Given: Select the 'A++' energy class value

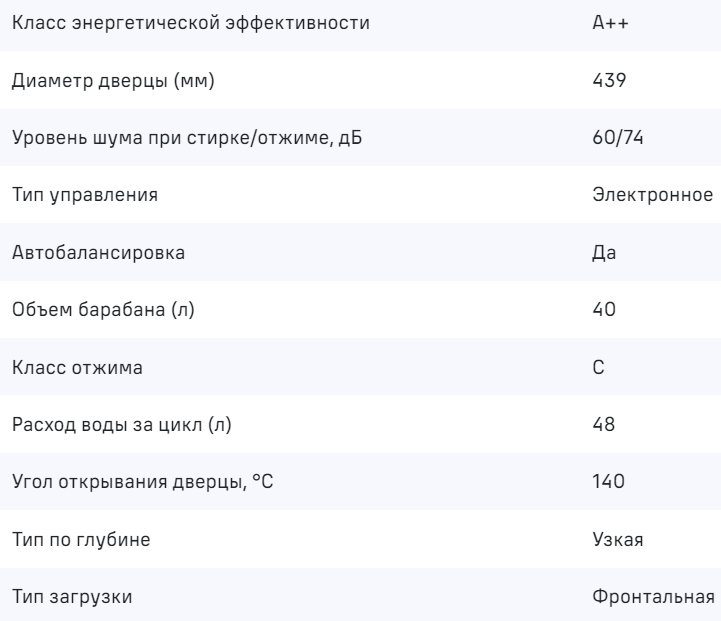Looking at the screenshot, I should coord(608,22).
